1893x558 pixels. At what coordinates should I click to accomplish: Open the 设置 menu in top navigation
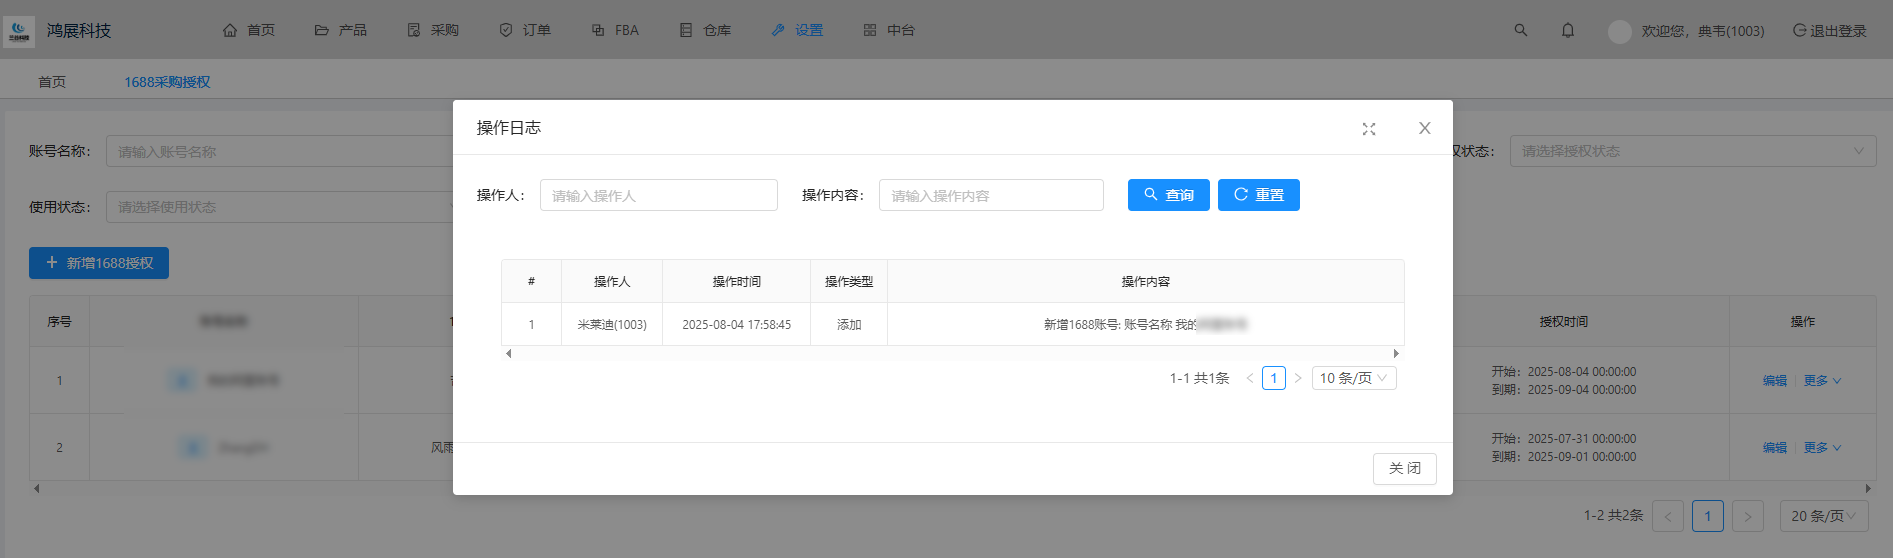[x=797, y=30]
